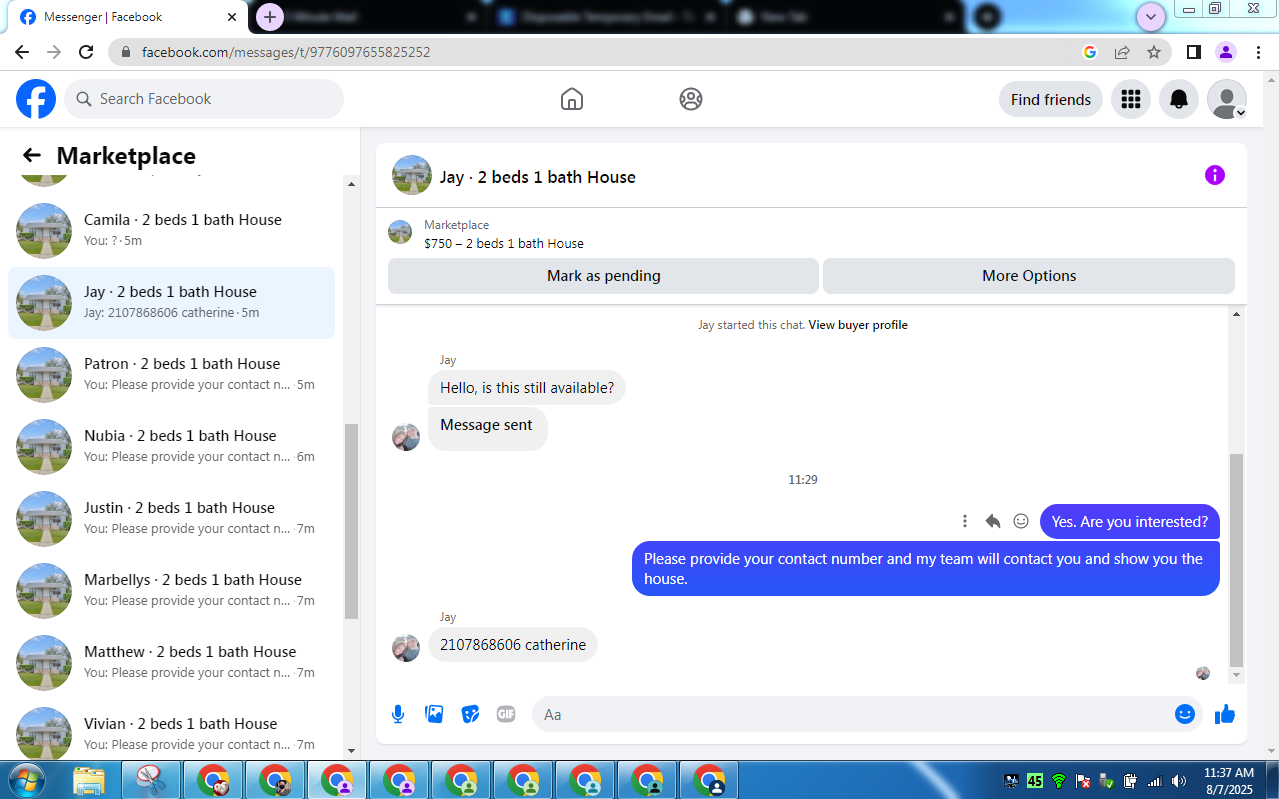The width and height of the screenshot is (1279, 799).
Task: Click the address bar URL
Action: 286,52
